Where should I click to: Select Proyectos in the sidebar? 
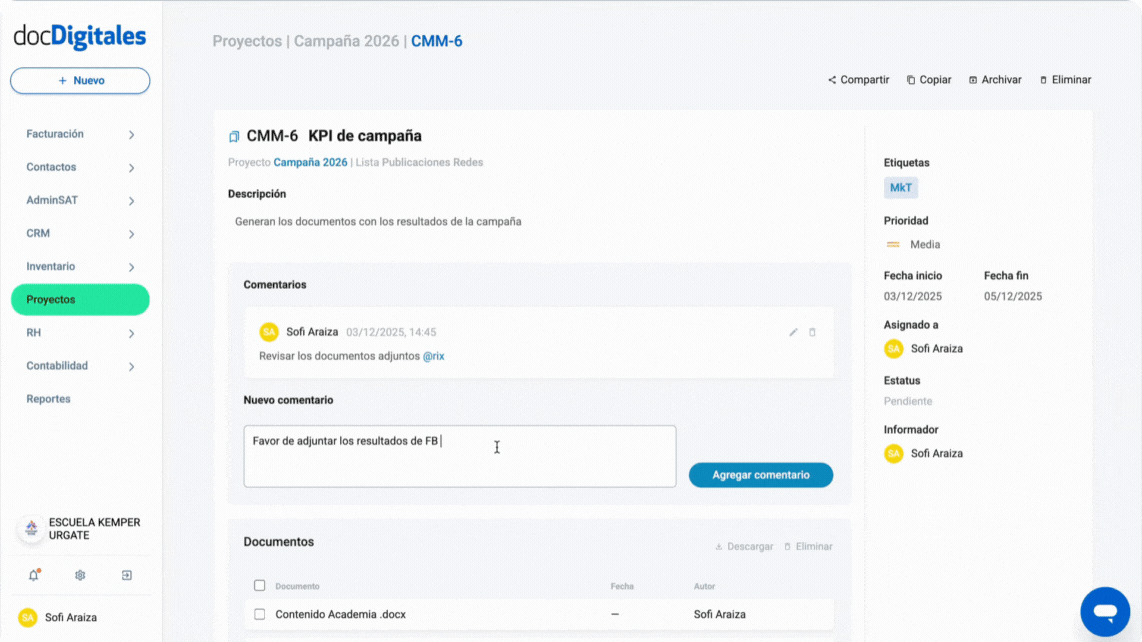click(x=79, y=299)
